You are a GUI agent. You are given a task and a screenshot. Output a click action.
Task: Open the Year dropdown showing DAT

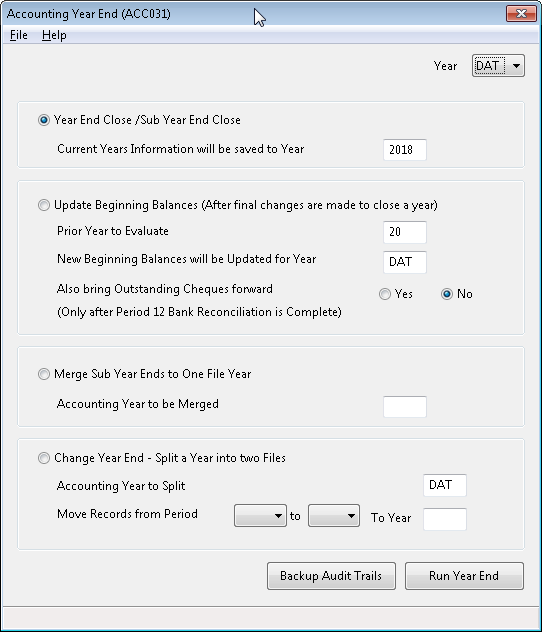tap(498, 66)
